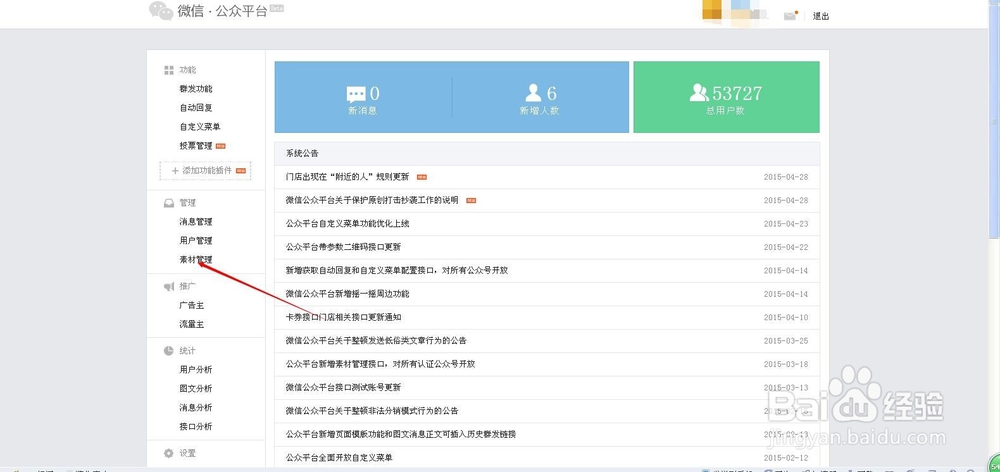Open announcement 公众平台新增素材管理接口
The width and height of the screenshot is (1000, 472).
pyautogui.click(x=380, y=364)
